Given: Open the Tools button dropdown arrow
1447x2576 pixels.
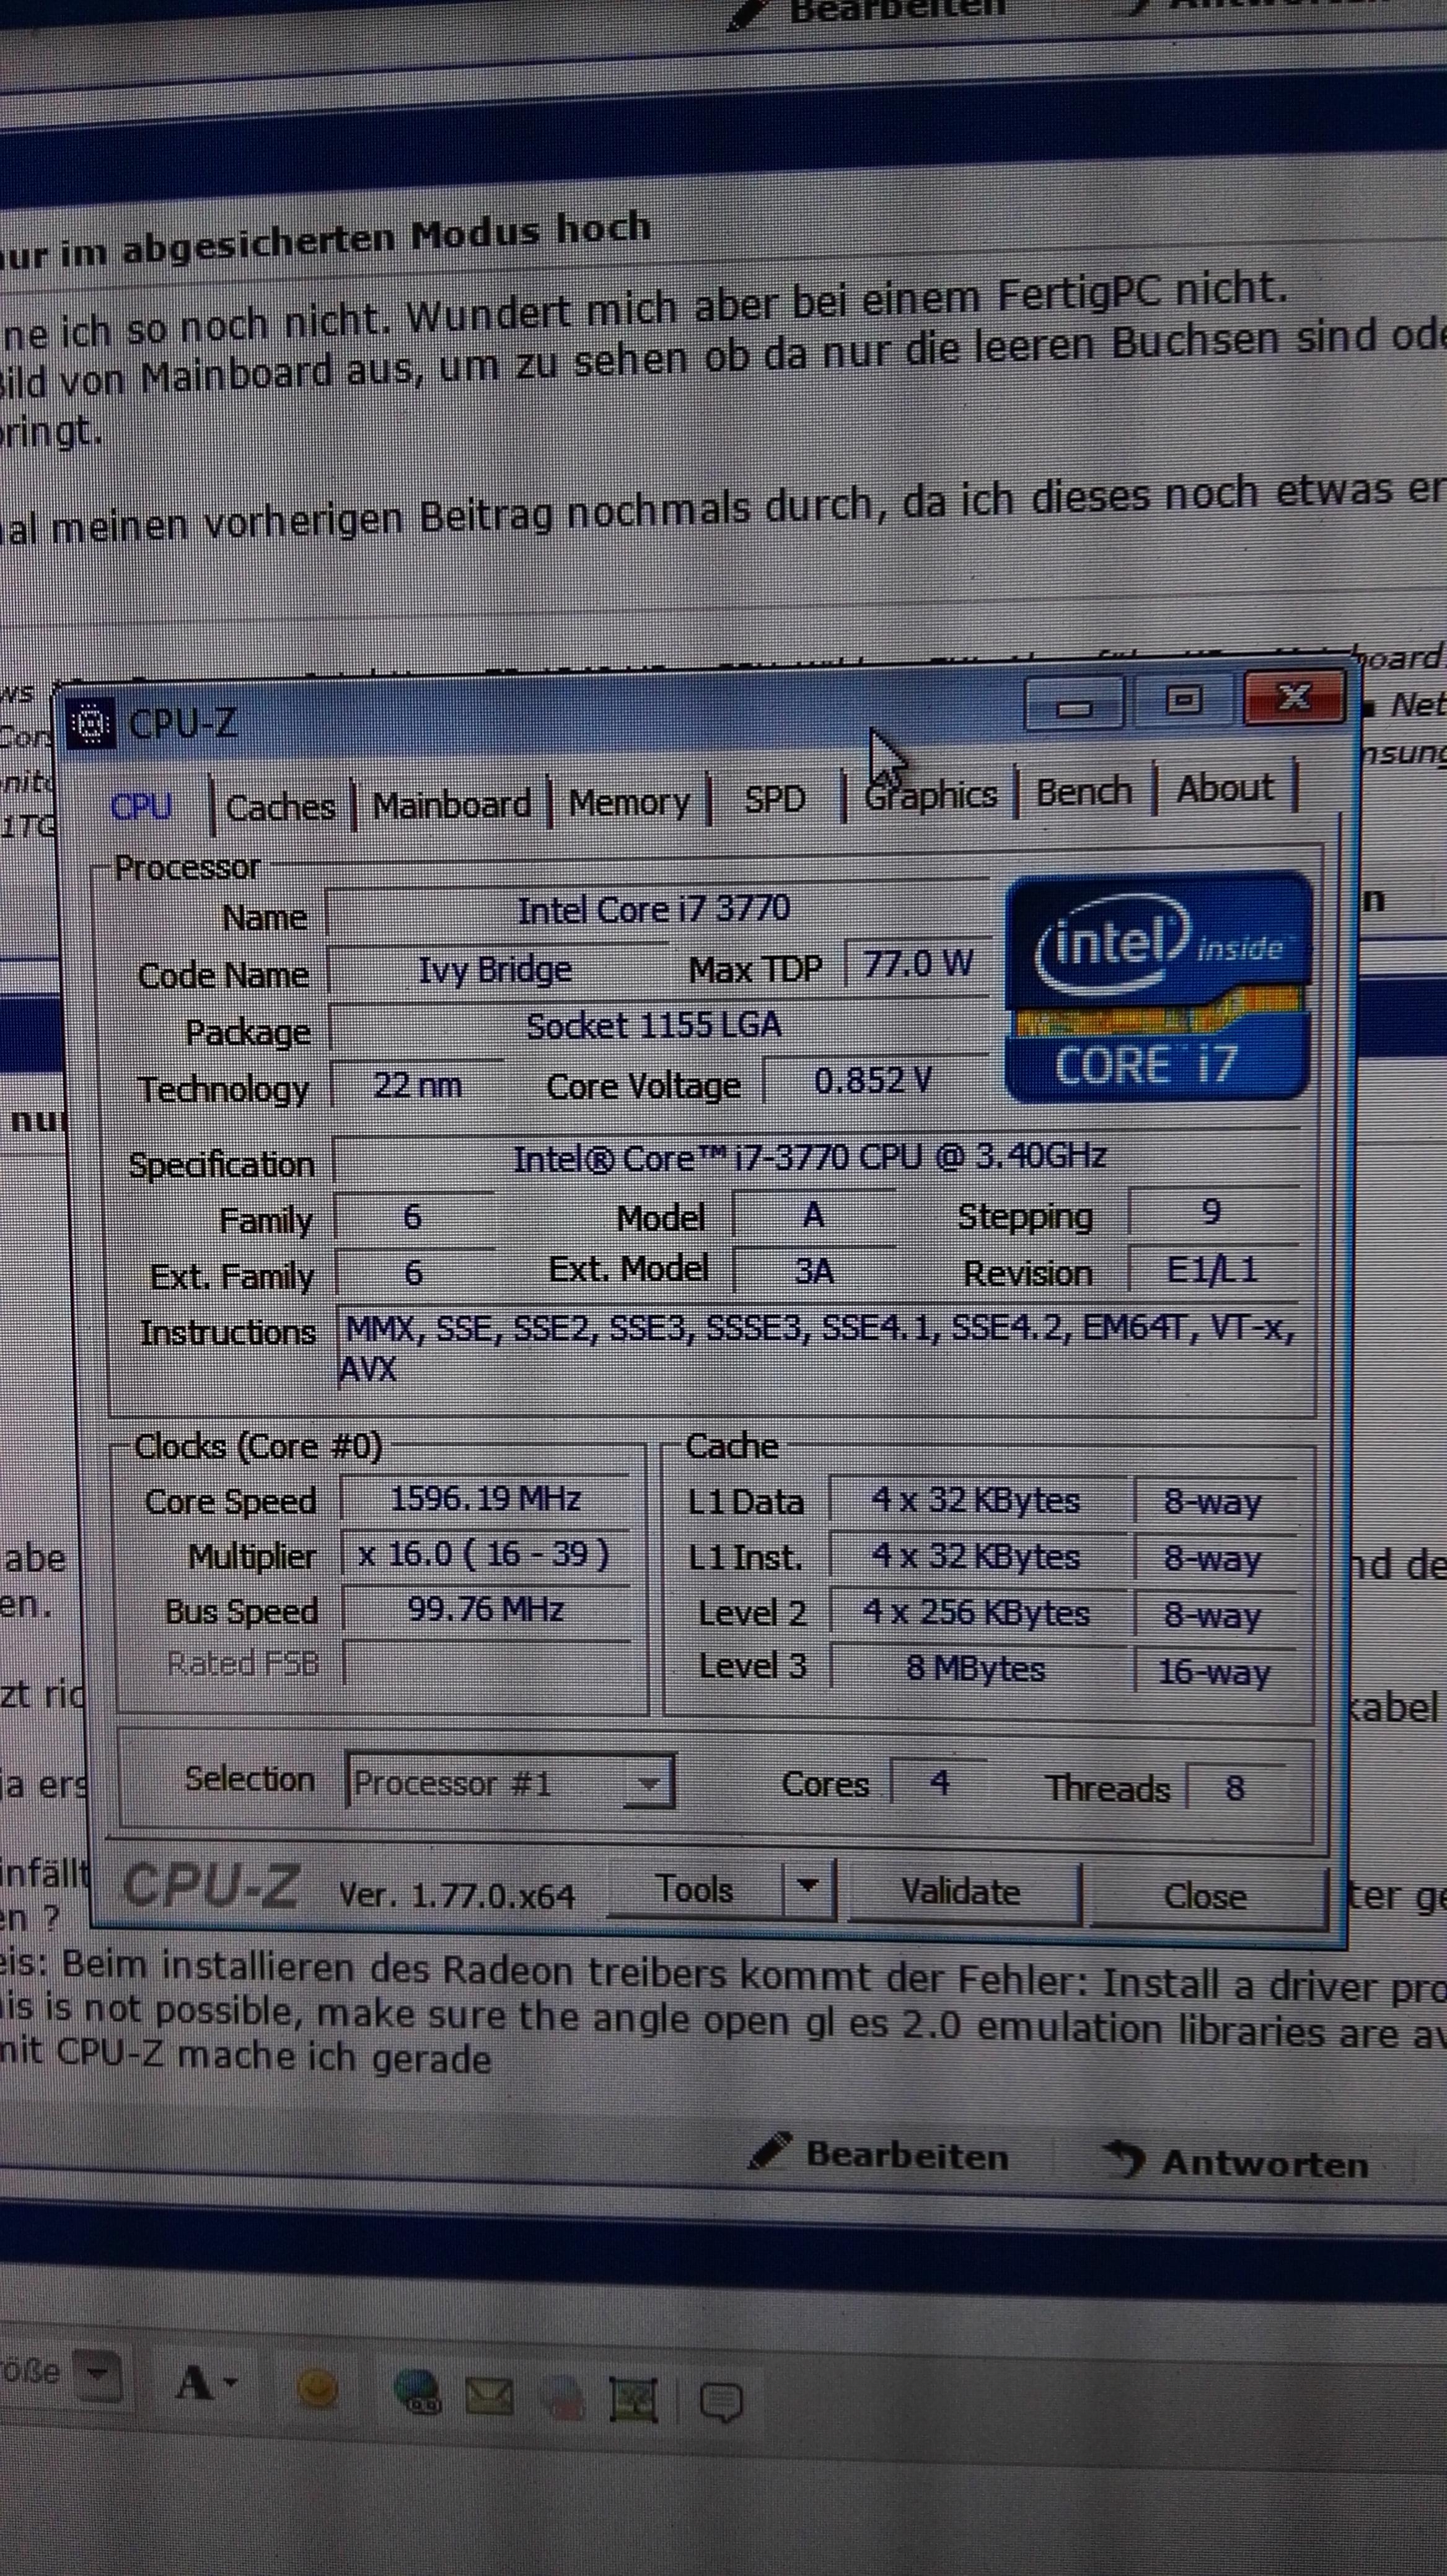Looking at the screenshot, I should coord(808,1886).
